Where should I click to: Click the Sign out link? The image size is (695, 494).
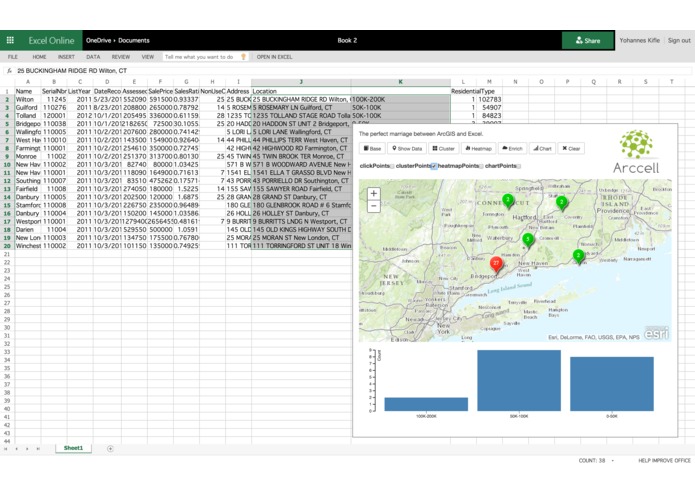[x=679, y=40]
